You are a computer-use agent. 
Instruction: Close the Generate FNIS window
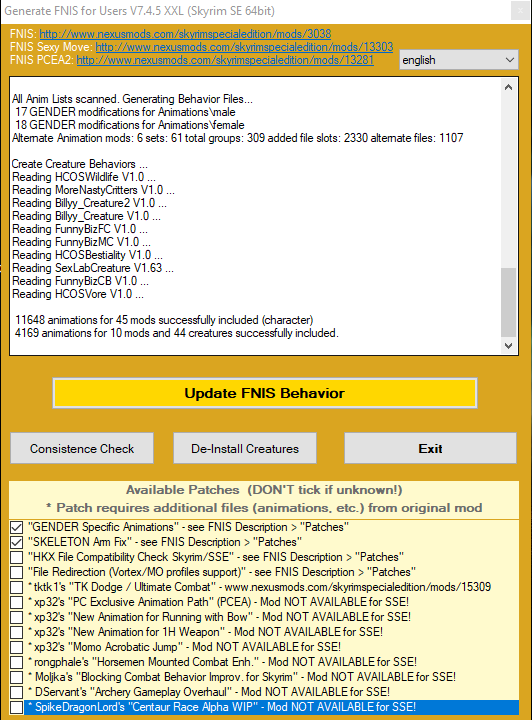520,11
